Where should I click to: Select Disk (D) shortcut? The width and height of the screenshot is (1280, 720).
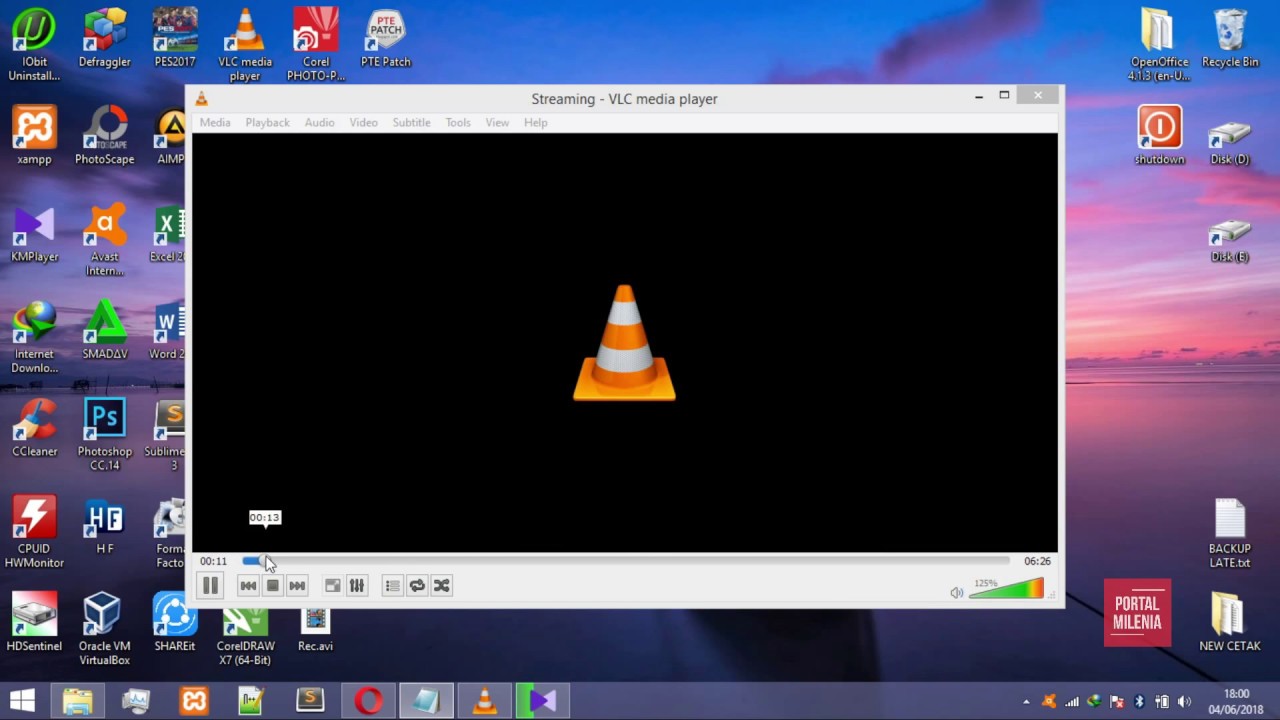click(1230, 143)
